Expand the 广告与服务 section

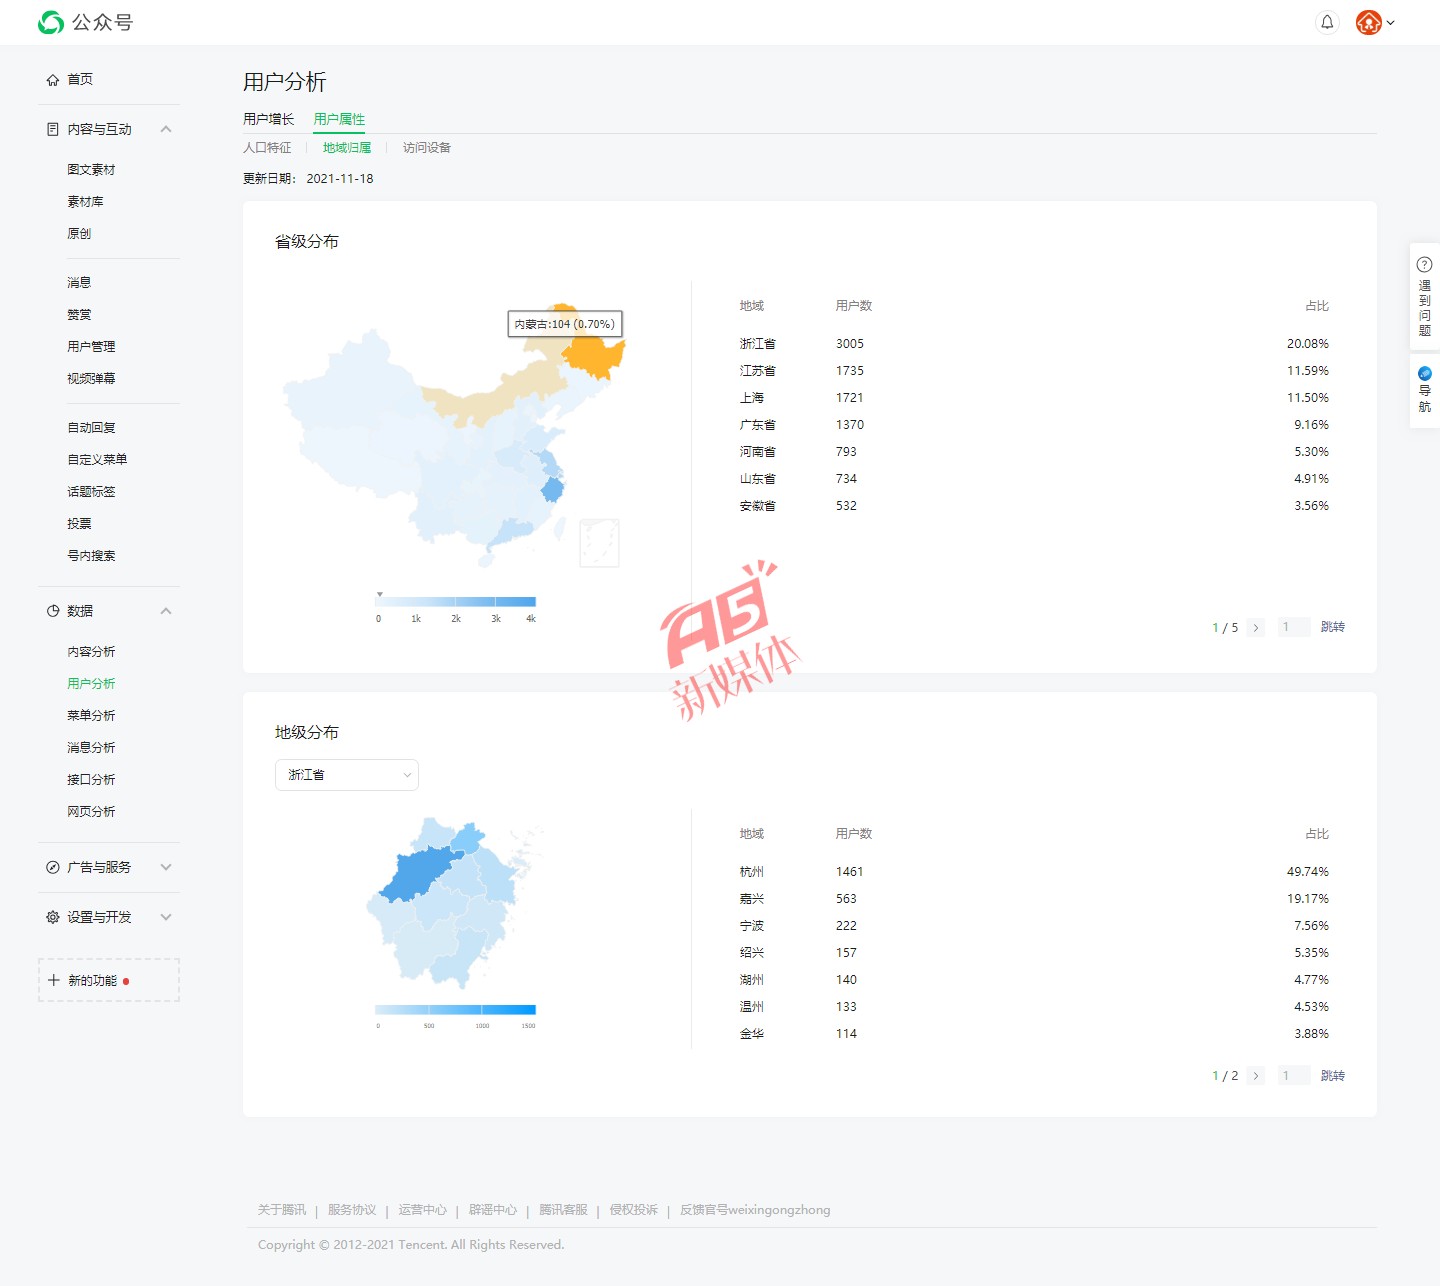pos(166,867)
